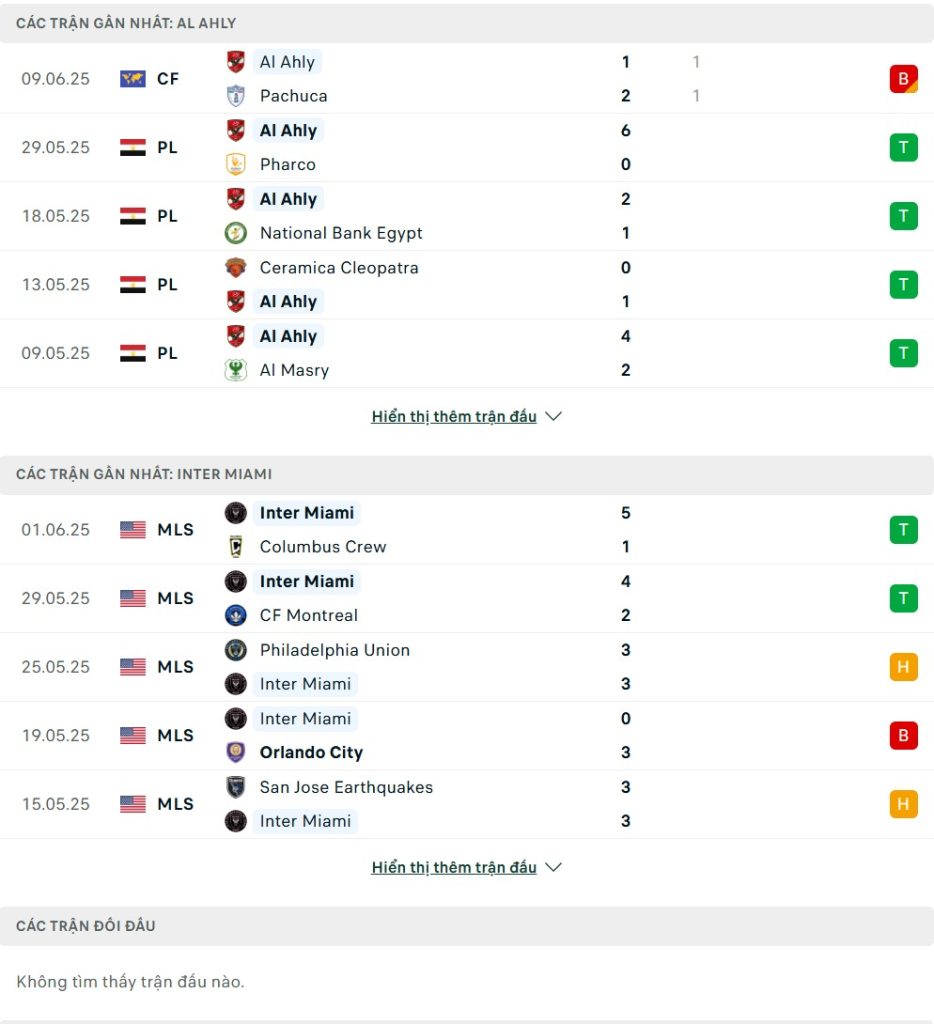Click the Orlando City purple crest
The image size is (934, 1024).
[236, 752]
